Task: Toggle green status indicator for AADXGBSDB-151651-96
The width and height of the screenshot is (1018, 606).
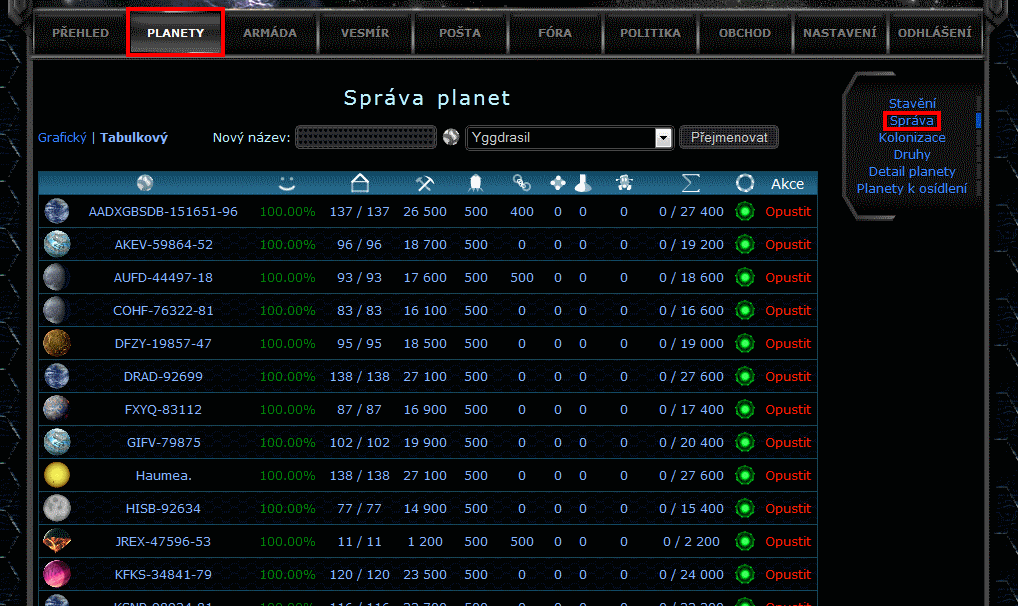Action: coord(743,211)
